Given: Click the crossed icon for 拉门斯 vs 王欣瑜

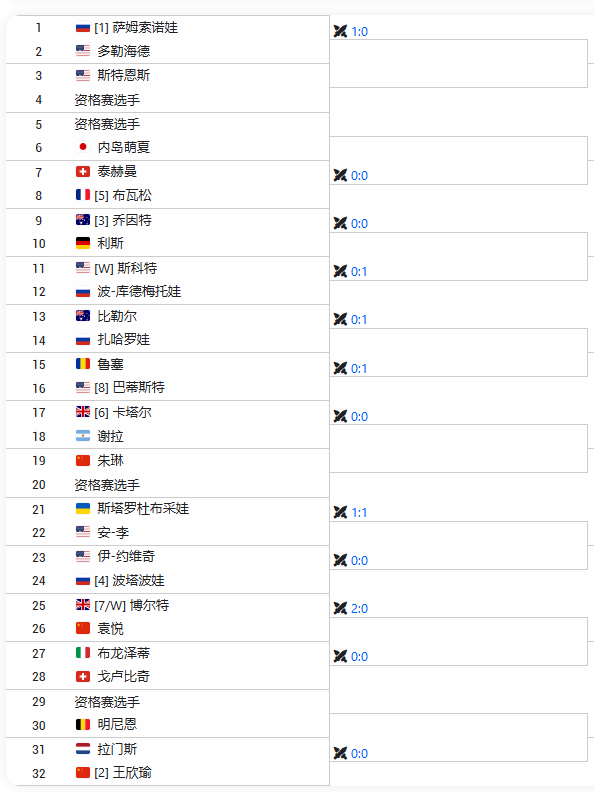Looking at the screenshot, I should click(x=340, y=753).
